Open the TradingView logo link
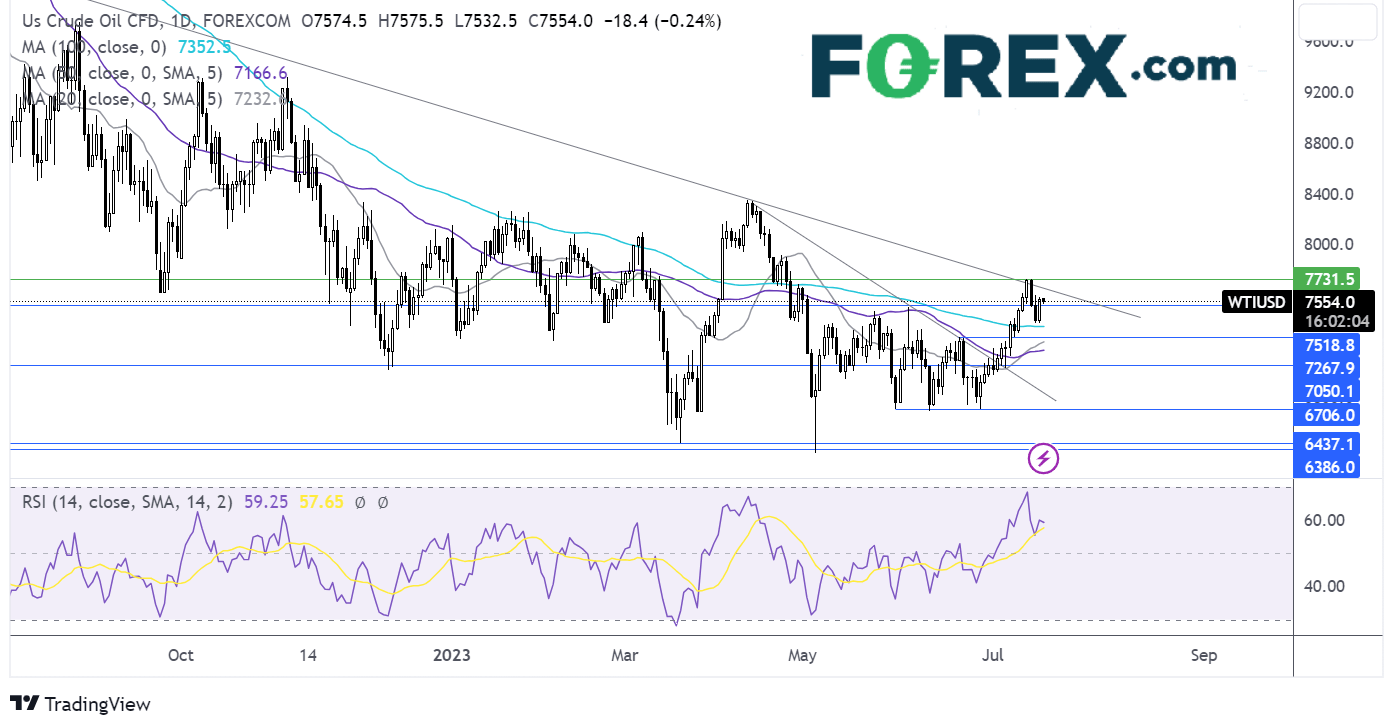This screenshot has width=1398, height=728. 80,704
